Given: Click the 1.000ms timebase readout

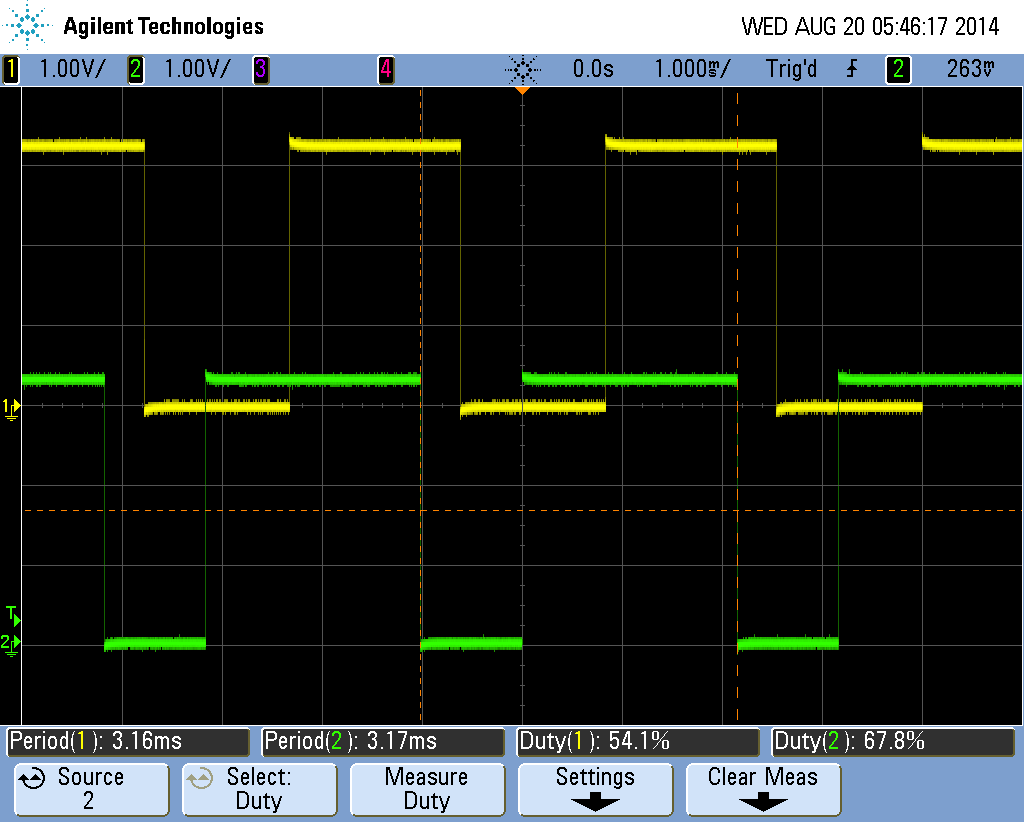Looking at the screenshot, I should (x=692, y=69).
